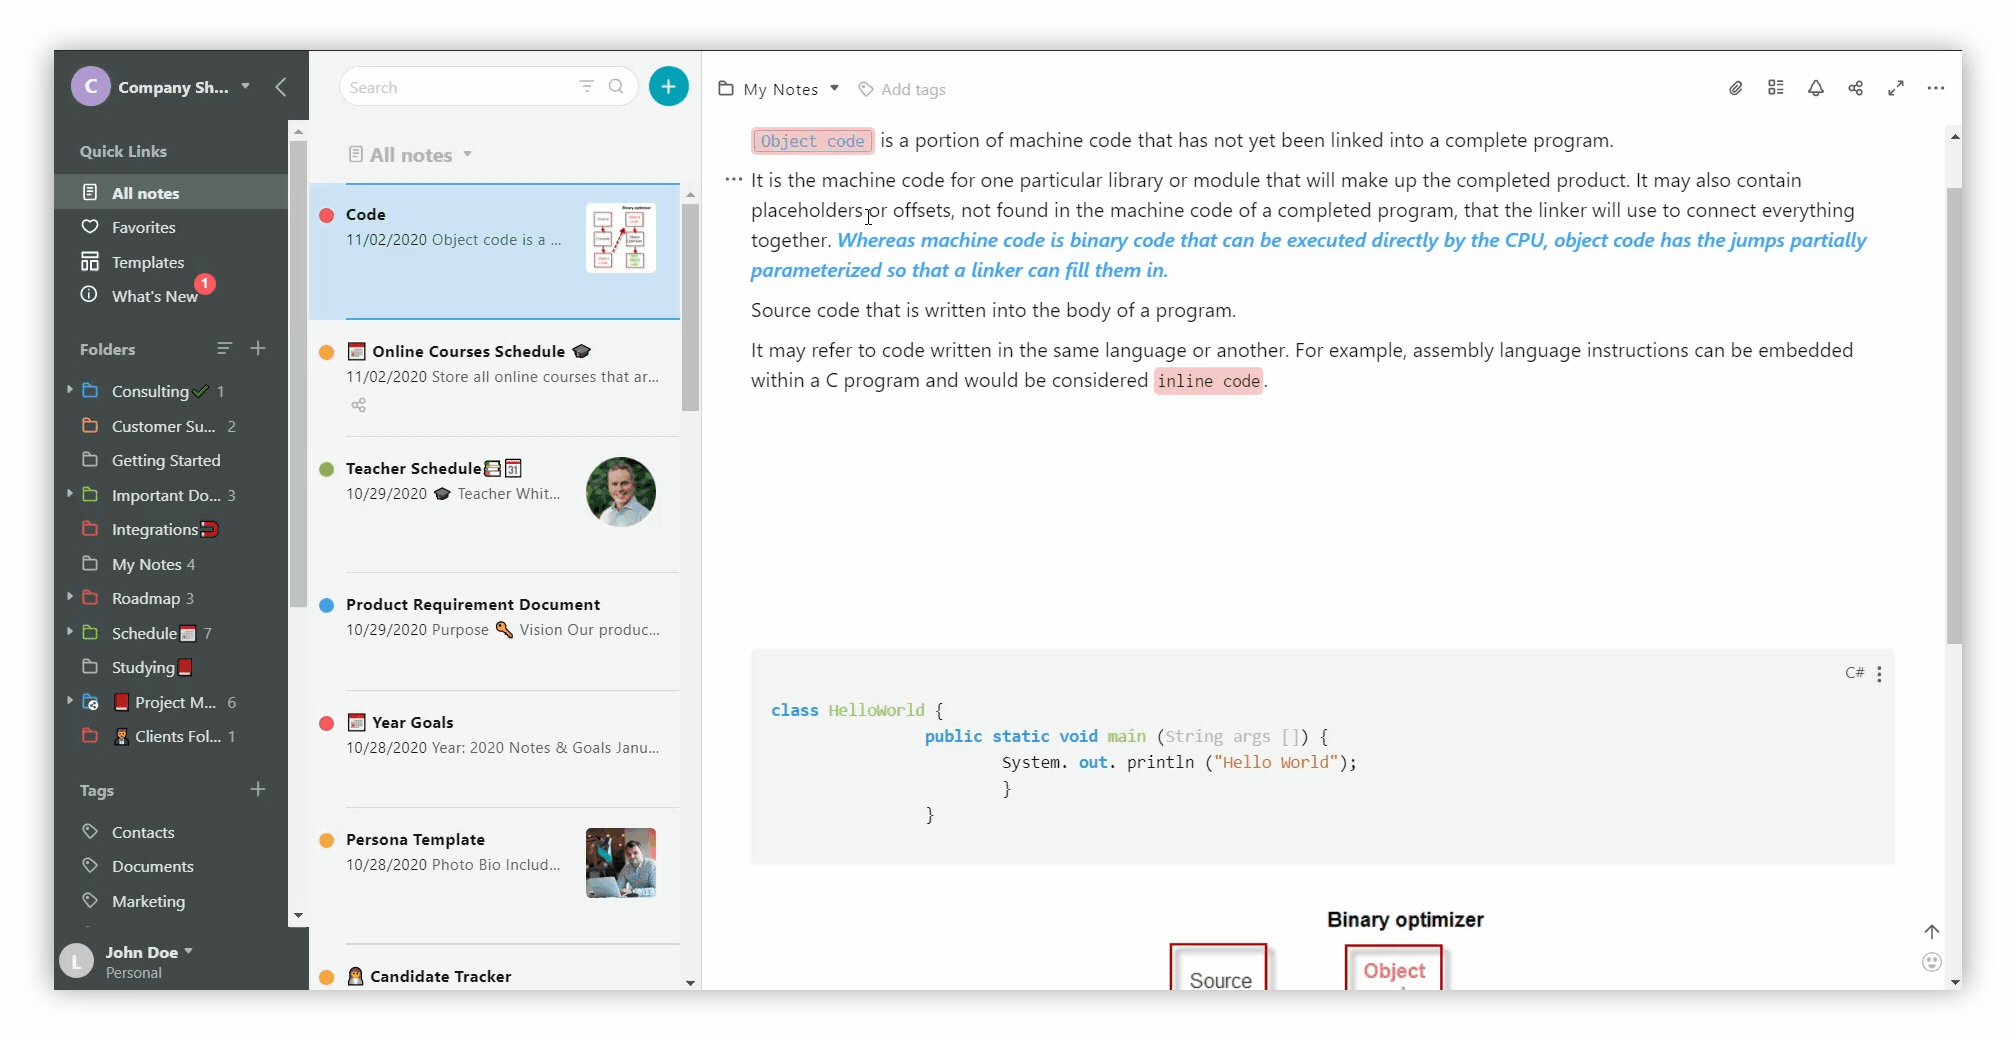This screenshot has width=2016, height=1040.
Task: Add a new folder with the plus icon
Action: coord(258,348)
